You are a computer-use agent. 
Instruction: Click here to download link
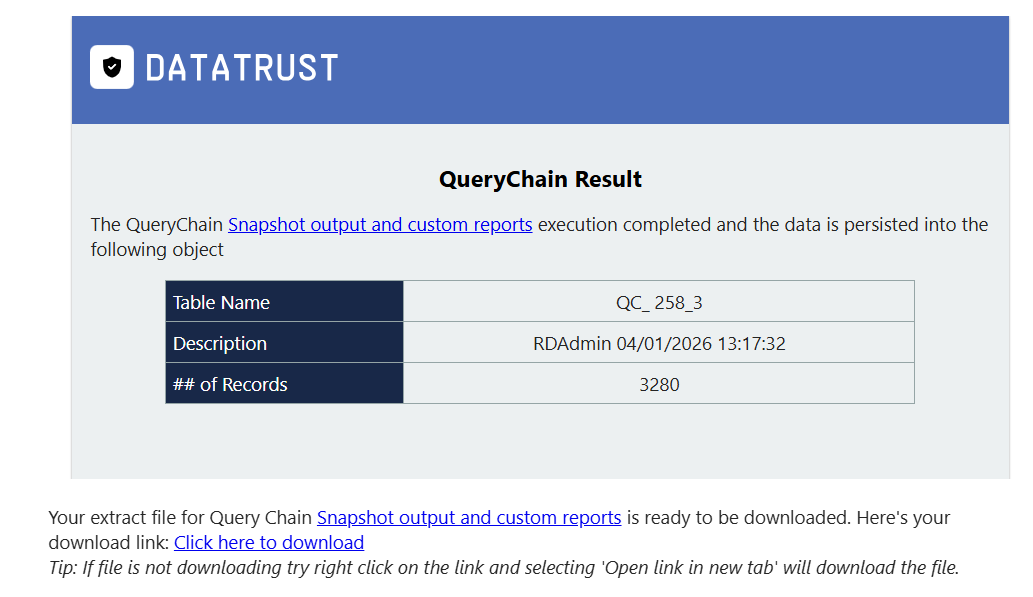point(269,543)
